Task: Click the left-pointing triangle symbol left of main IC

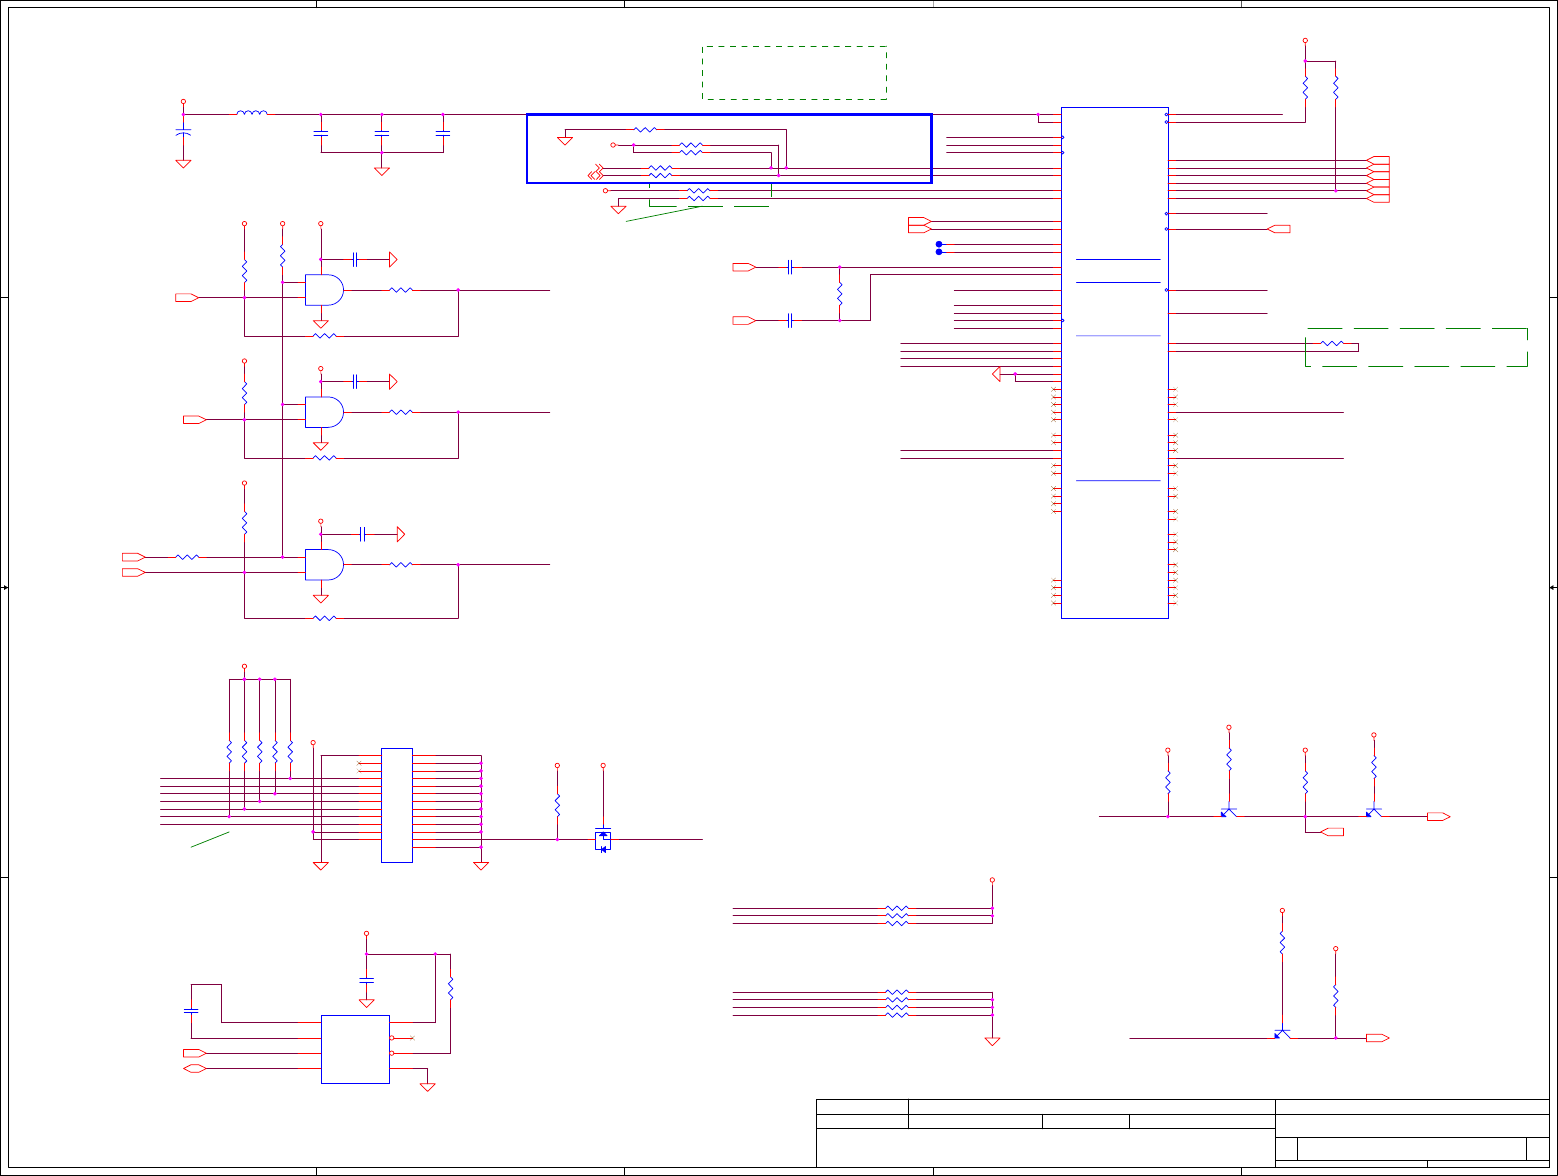Action: tap(996, 374)
